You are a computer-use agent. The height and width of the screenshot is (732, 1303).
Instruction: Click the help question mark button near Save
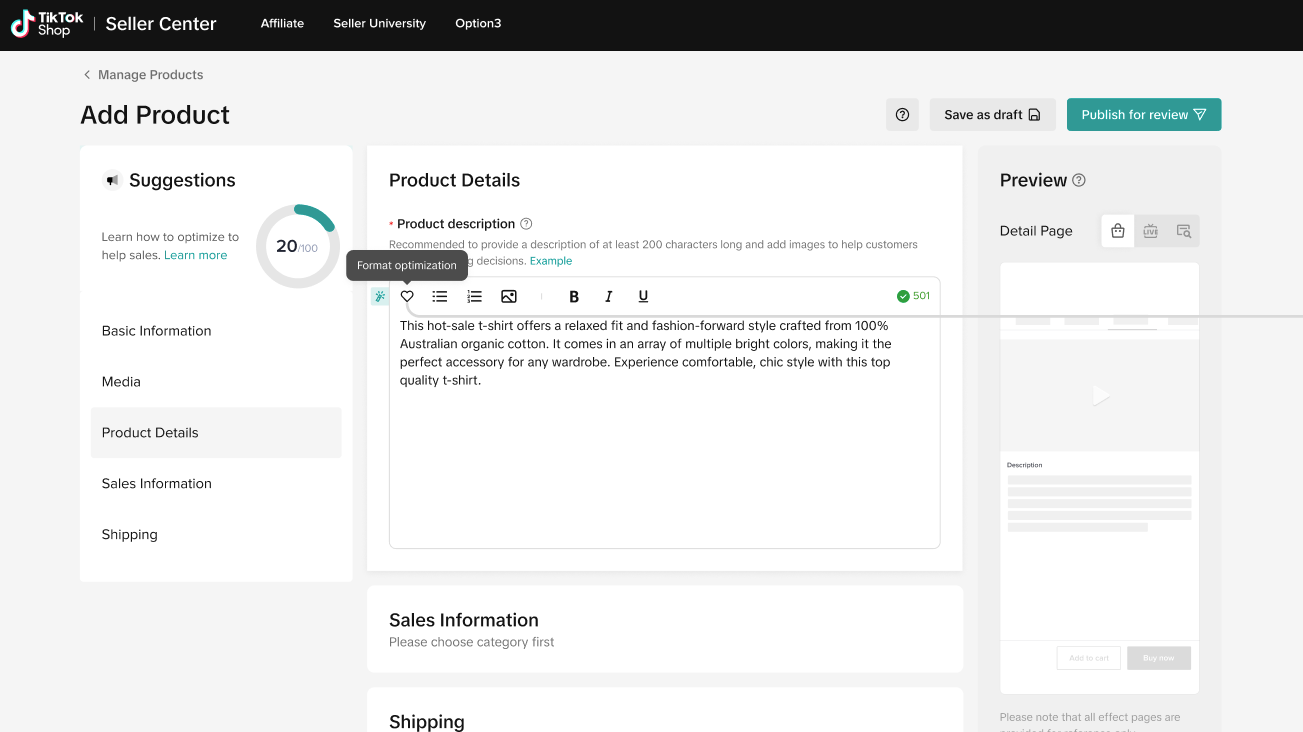click(x=902, y=115)
